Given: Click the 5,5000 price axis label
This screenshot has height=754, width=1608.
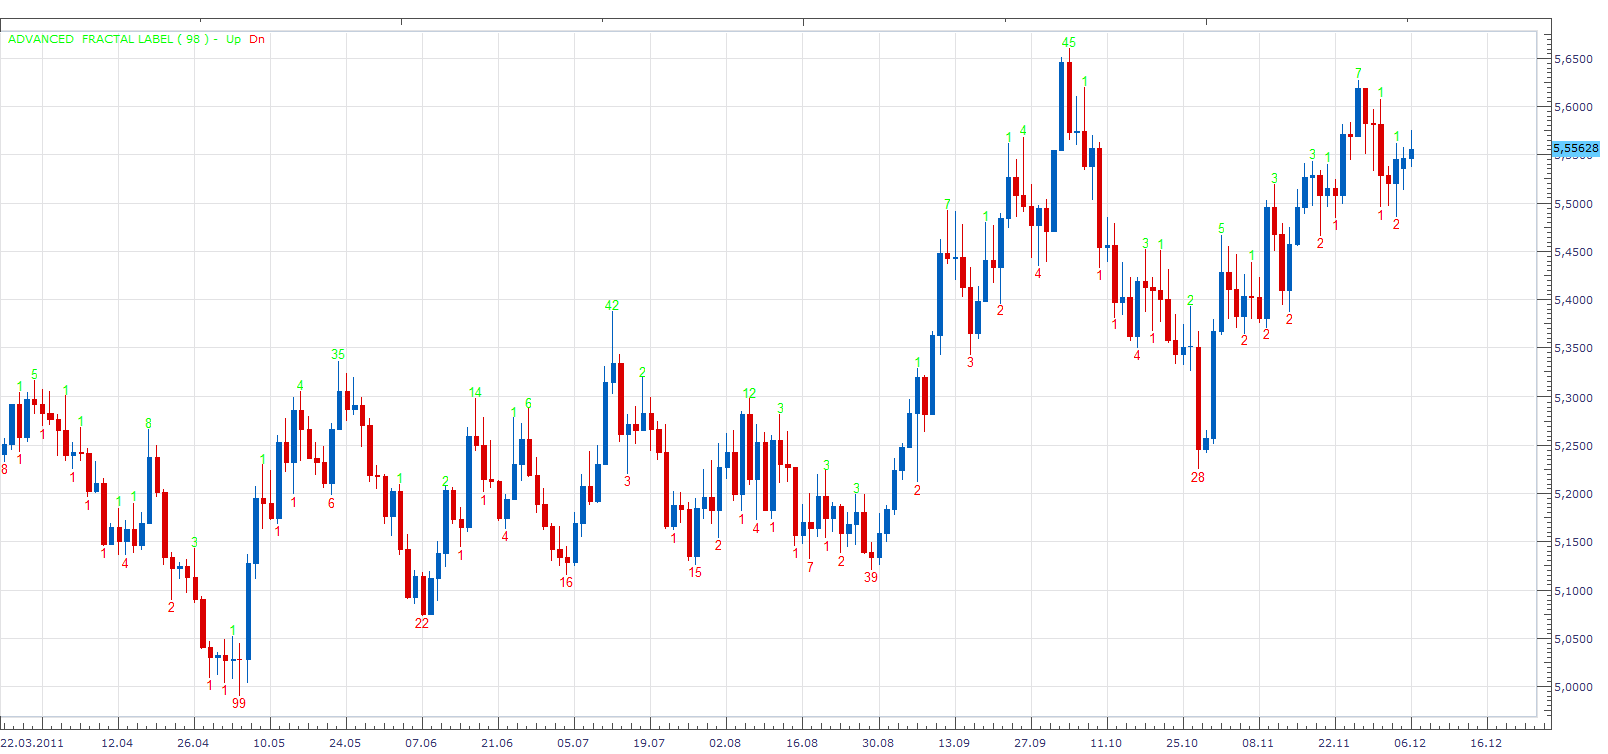Looking at the screenshot, I should 1573,204.
